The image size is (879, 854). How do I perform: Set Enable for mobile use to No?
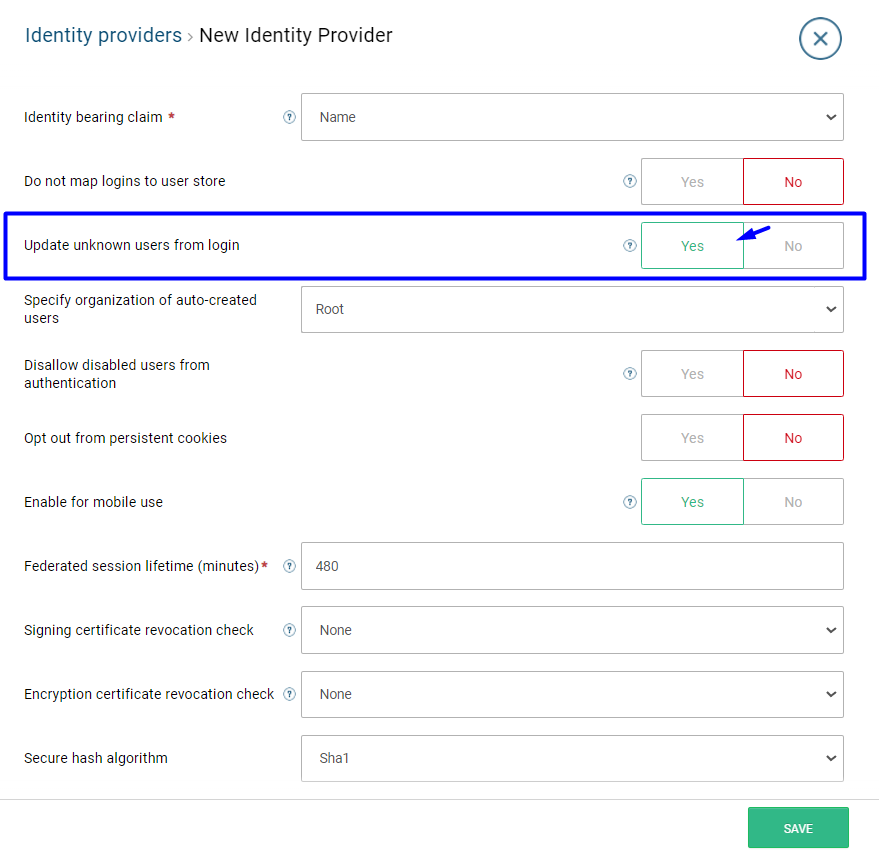(x=793, y=502)
